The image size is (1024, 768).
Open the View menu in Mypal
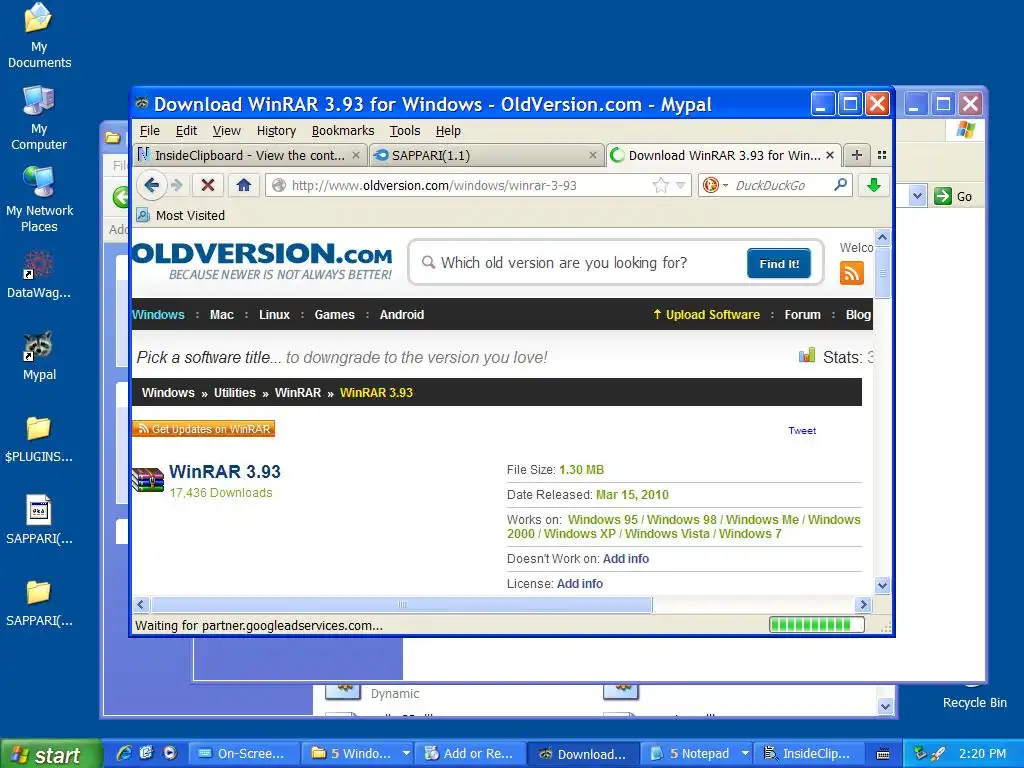[227, 131]
